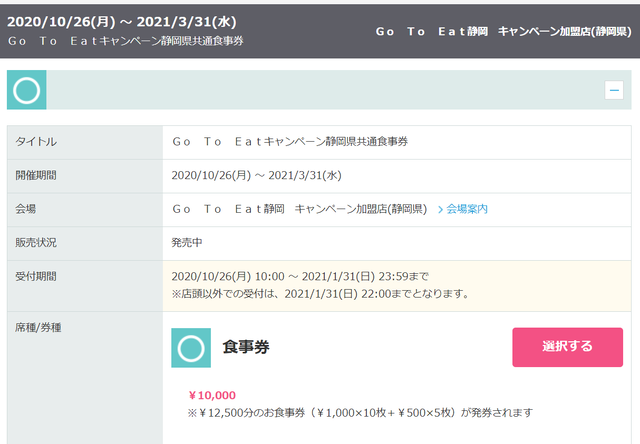Click the 食事券 ticket type heading
The height and width of the screenshot is (444, 640).
click(x=246, y=347)
